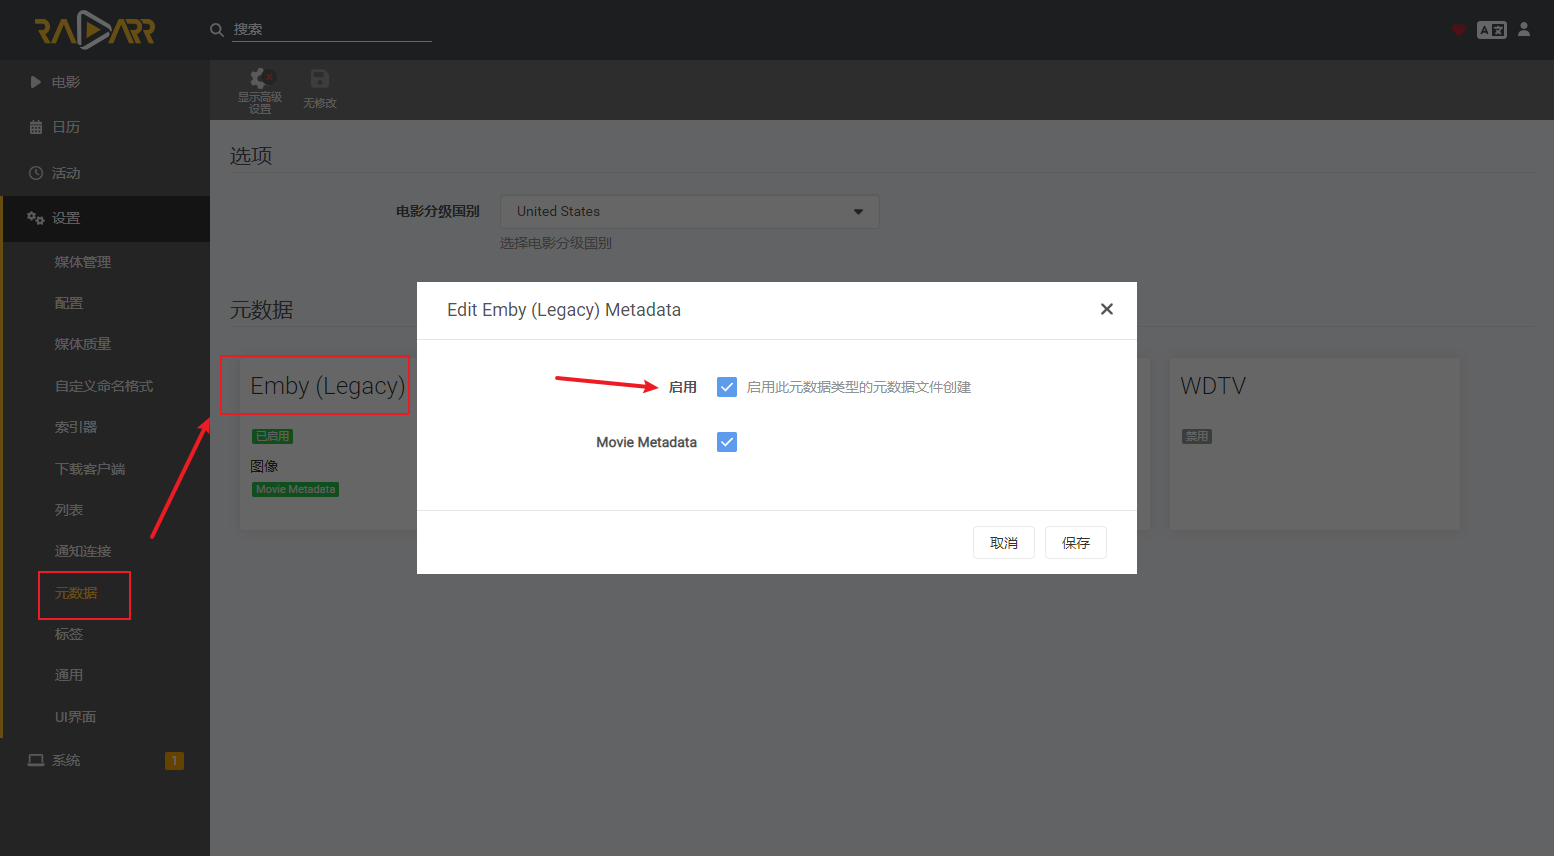Go to 通知连接 settings page

pyautogui.click(x=83, y=551)
